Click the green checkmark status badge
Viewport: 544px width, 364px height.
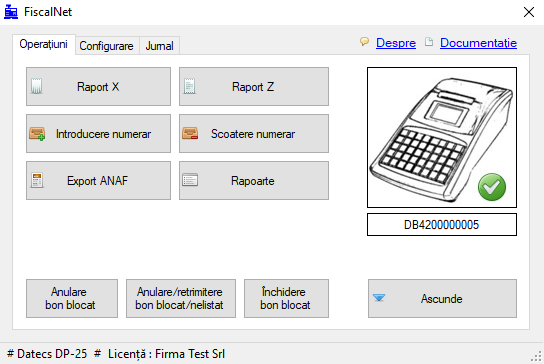point(492,187)
